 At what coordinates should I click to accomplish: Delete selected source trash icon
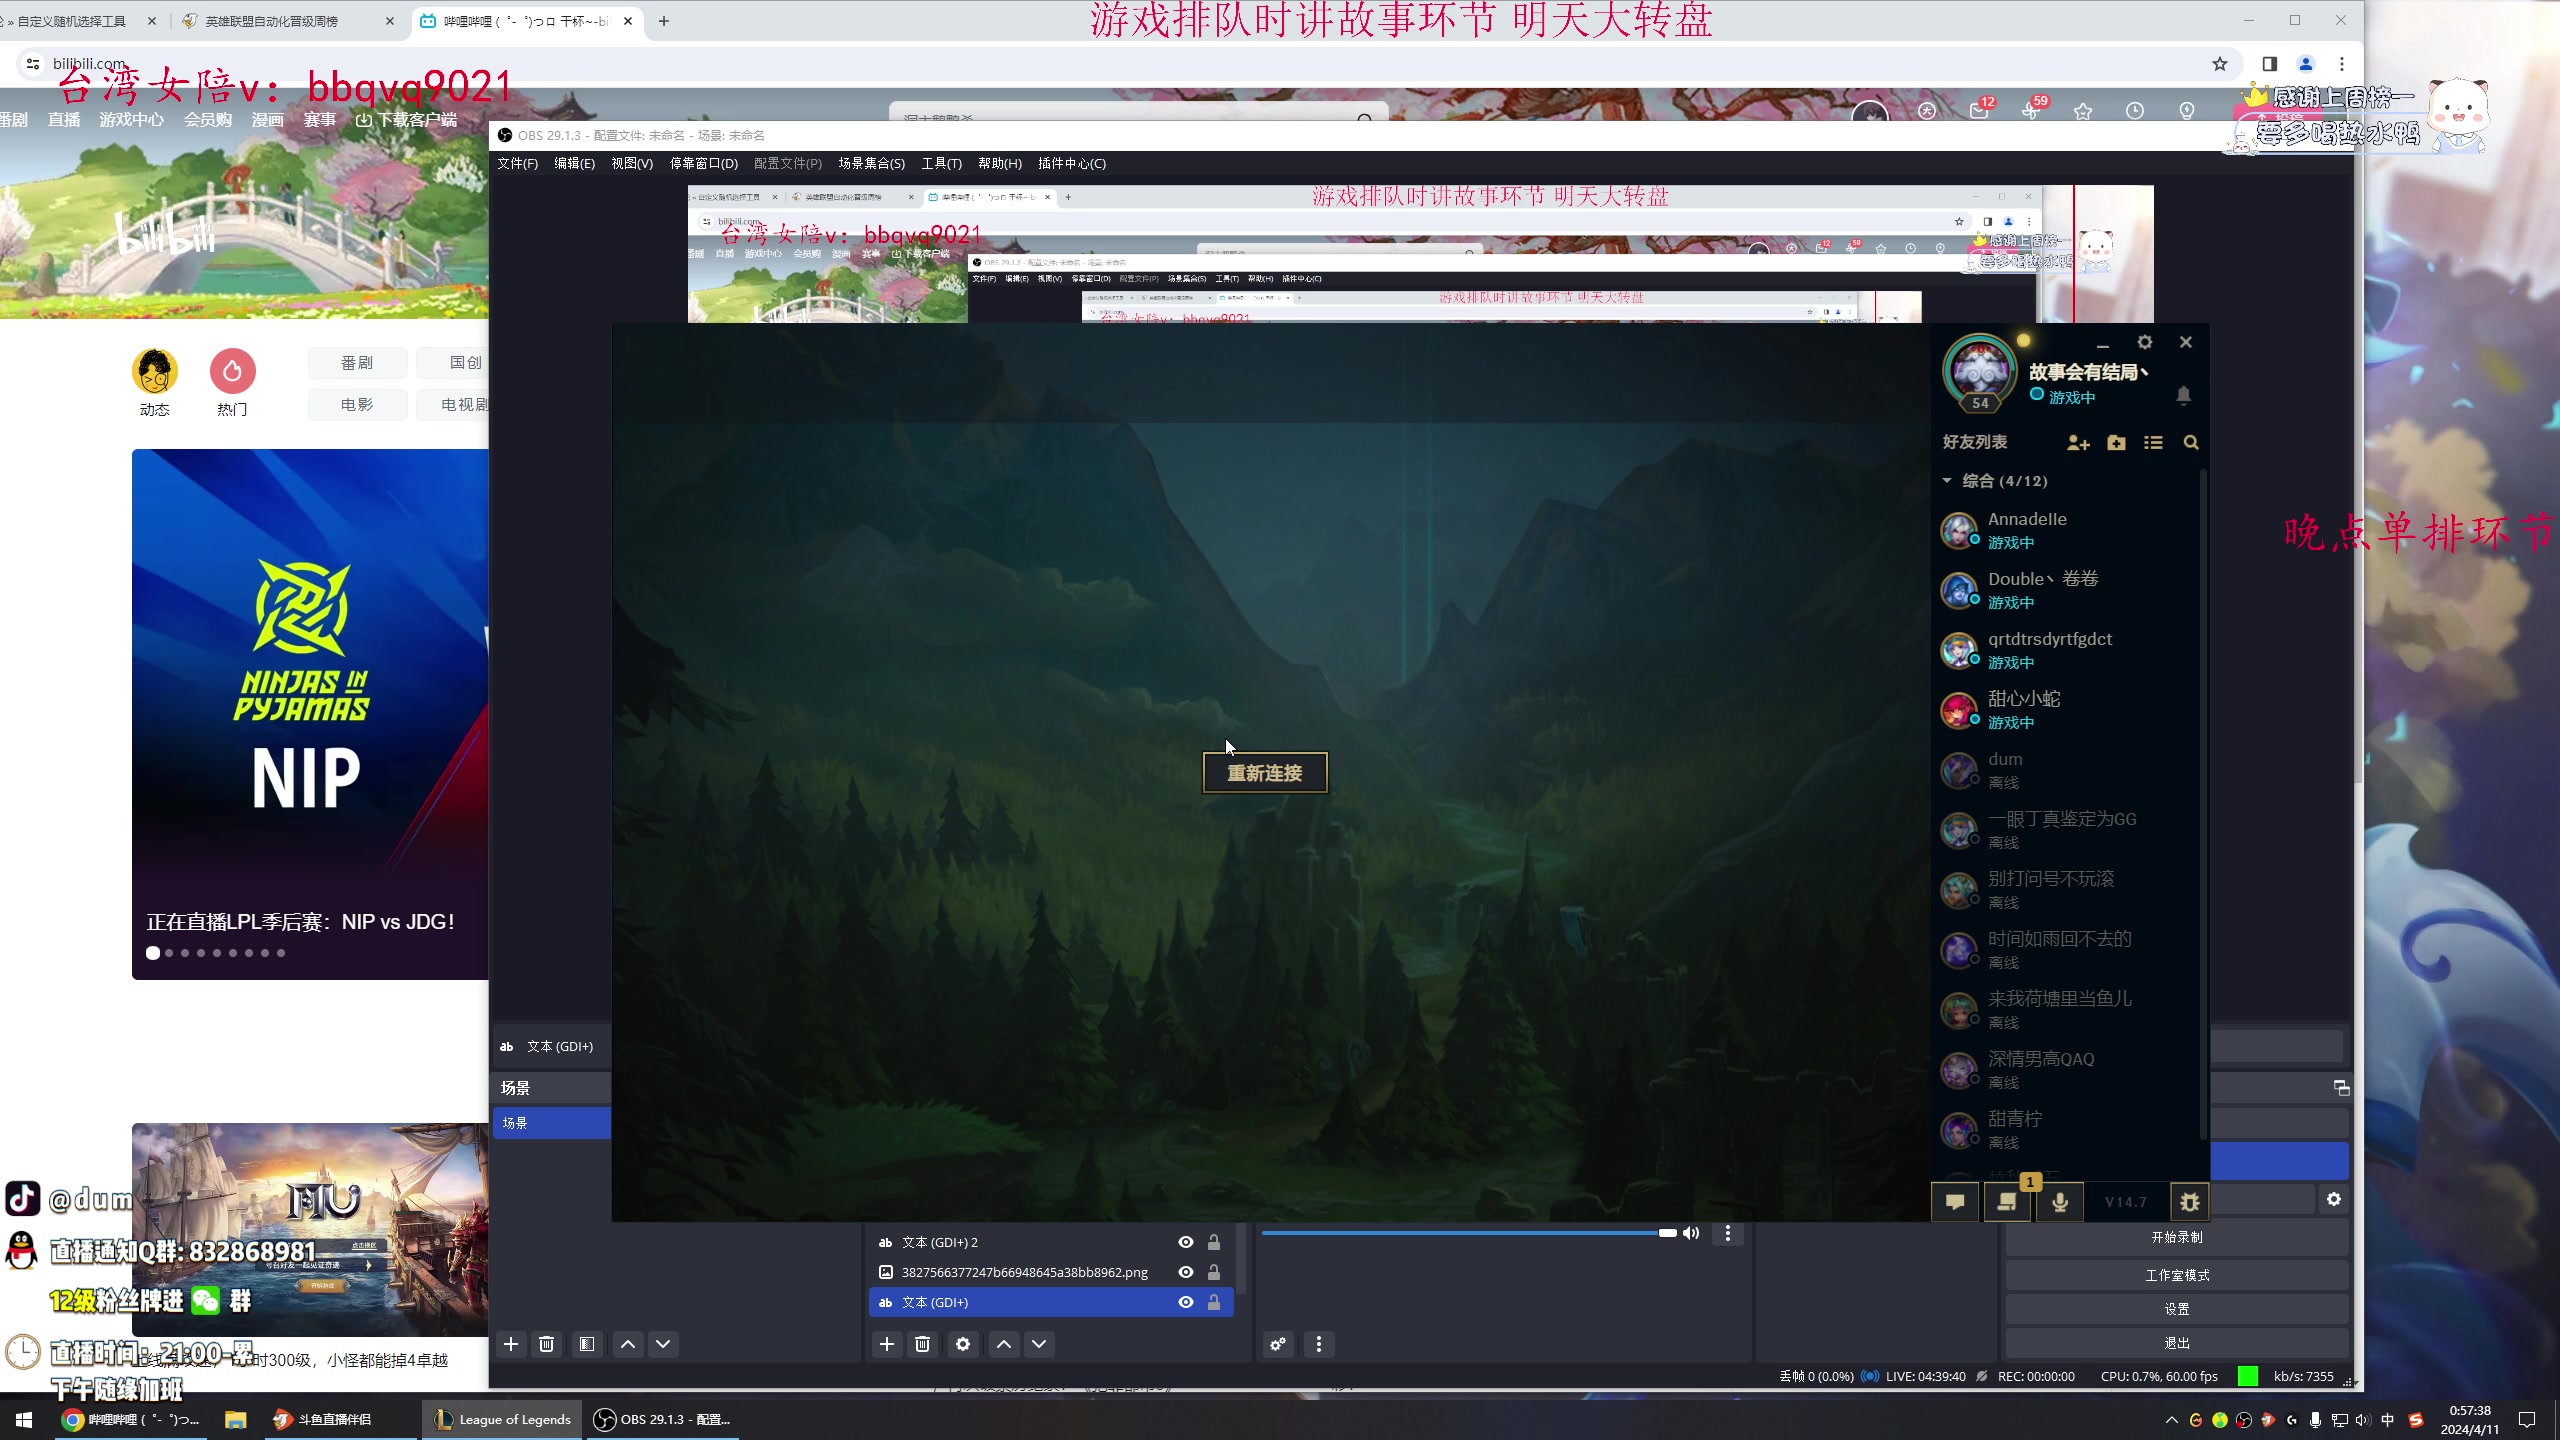coord(922,1344)
